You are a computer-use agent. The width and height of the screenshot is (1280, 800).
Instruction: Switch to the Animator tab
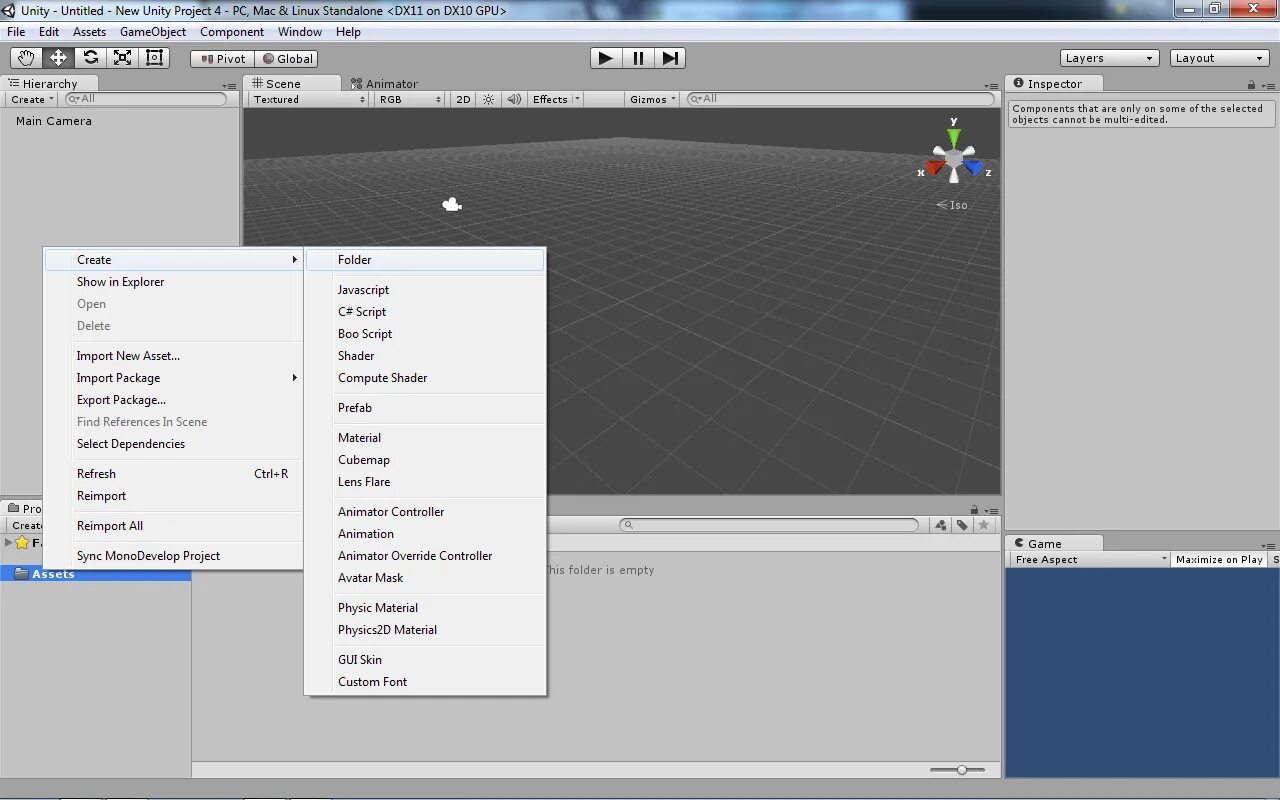coord(385,84)
